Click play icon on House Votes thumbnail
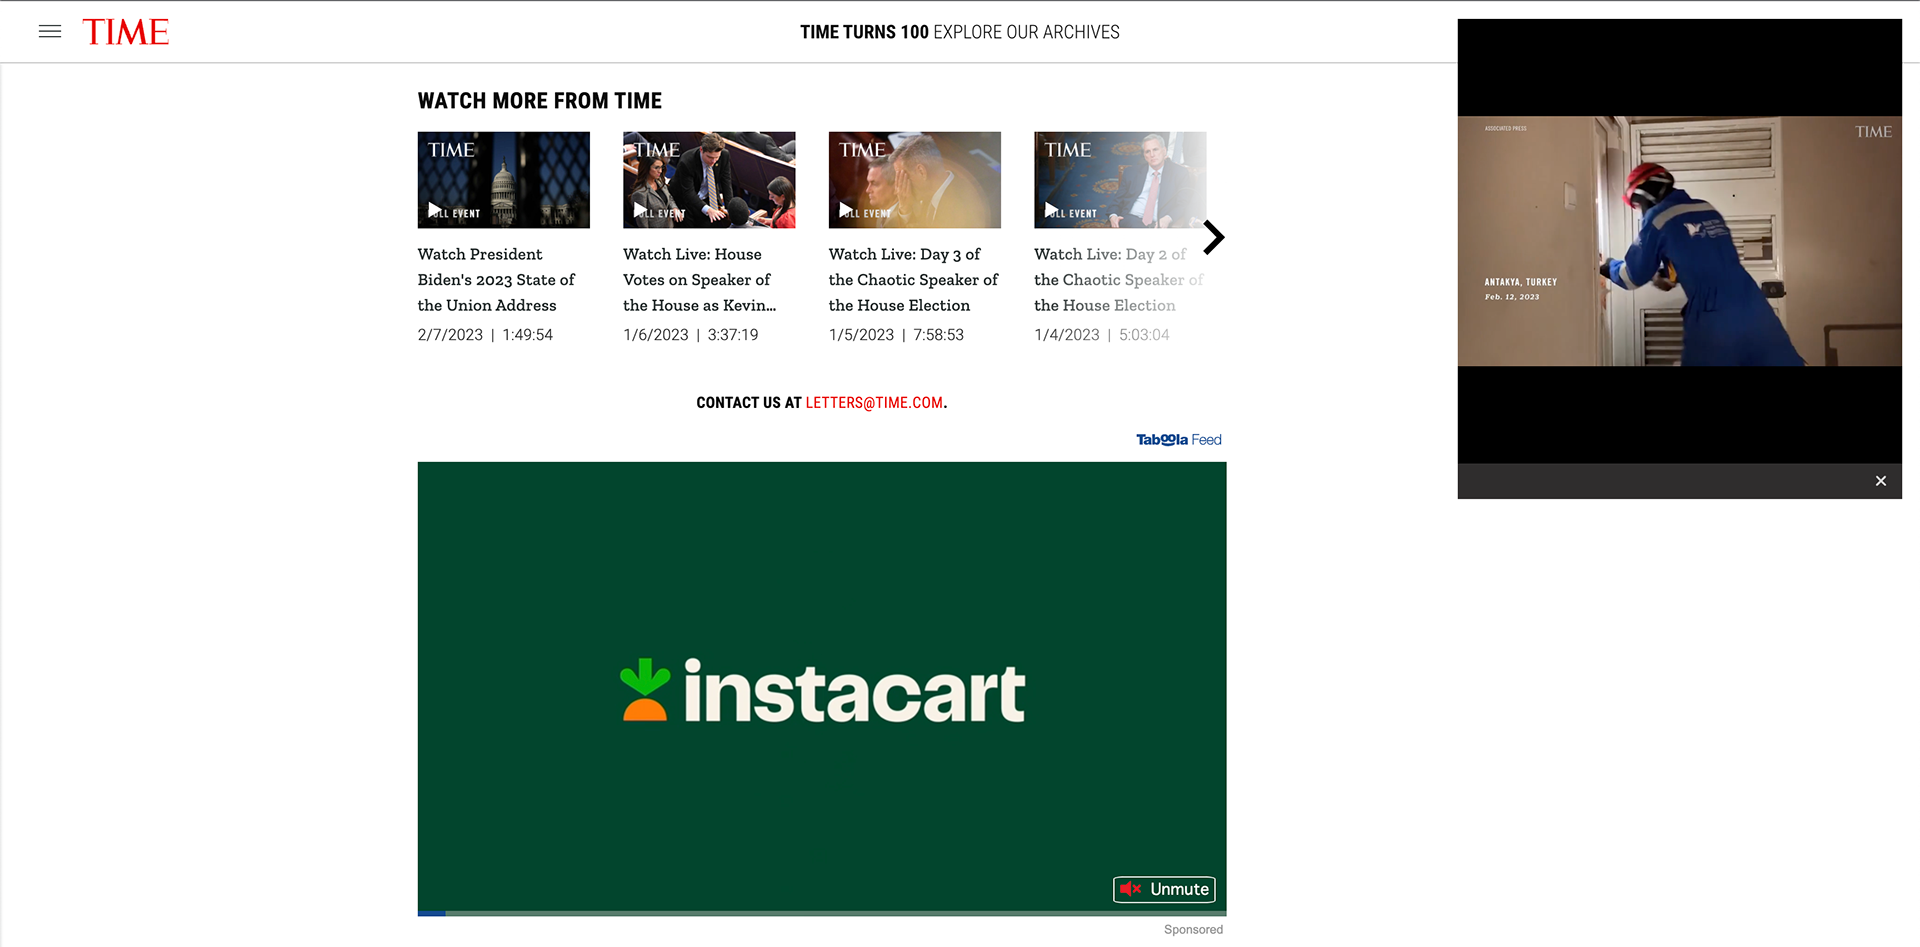This screenshot has height=947, width=1920. tap(640, 210)
